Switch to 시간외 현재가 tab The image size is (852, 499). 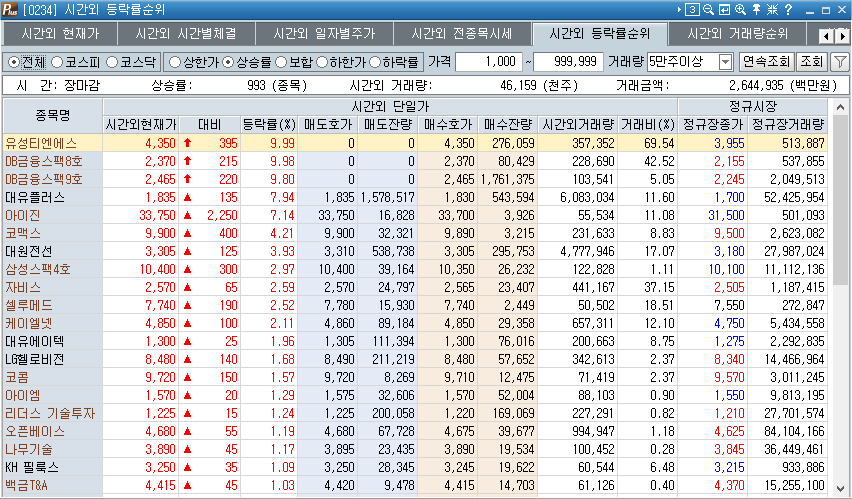click(60, 34)
